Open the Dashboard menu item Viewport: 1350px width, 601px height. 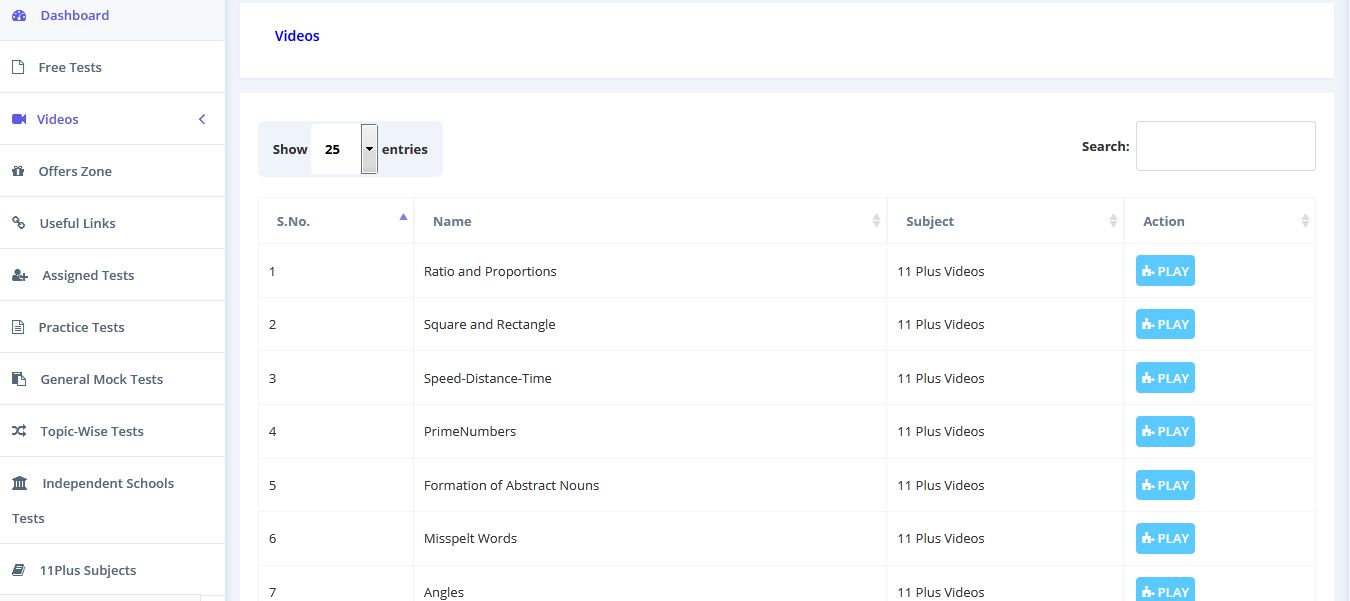point(112,16)
